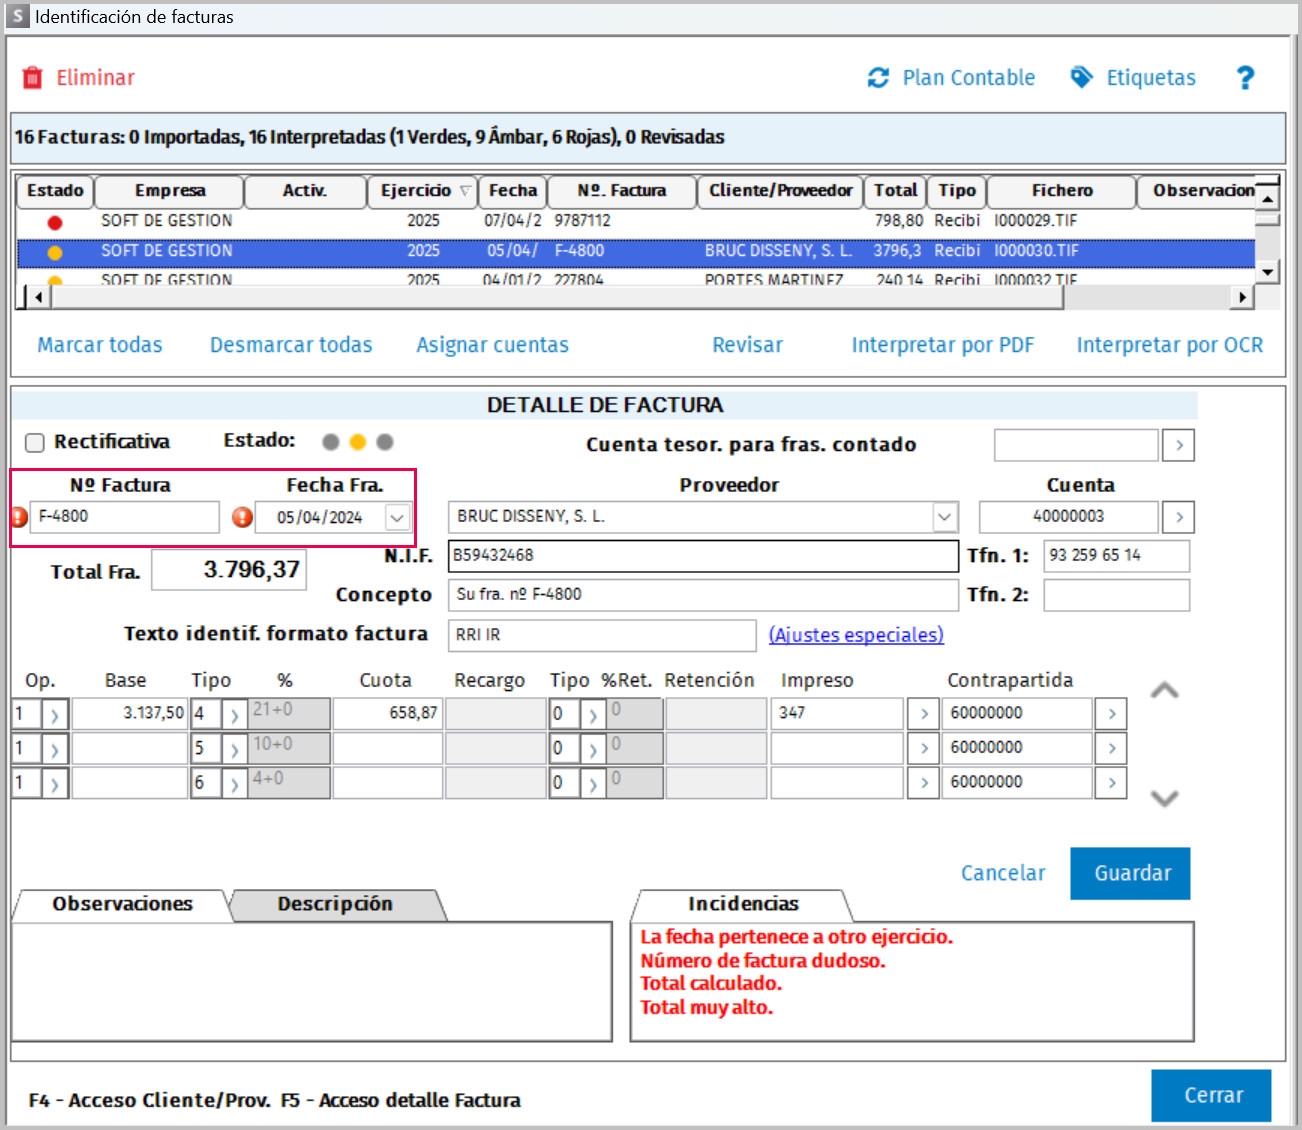This screenshot has width=1302, height=1130.
Task: Click the Etiquetas tag icon
Action: tap(1082, 78)
